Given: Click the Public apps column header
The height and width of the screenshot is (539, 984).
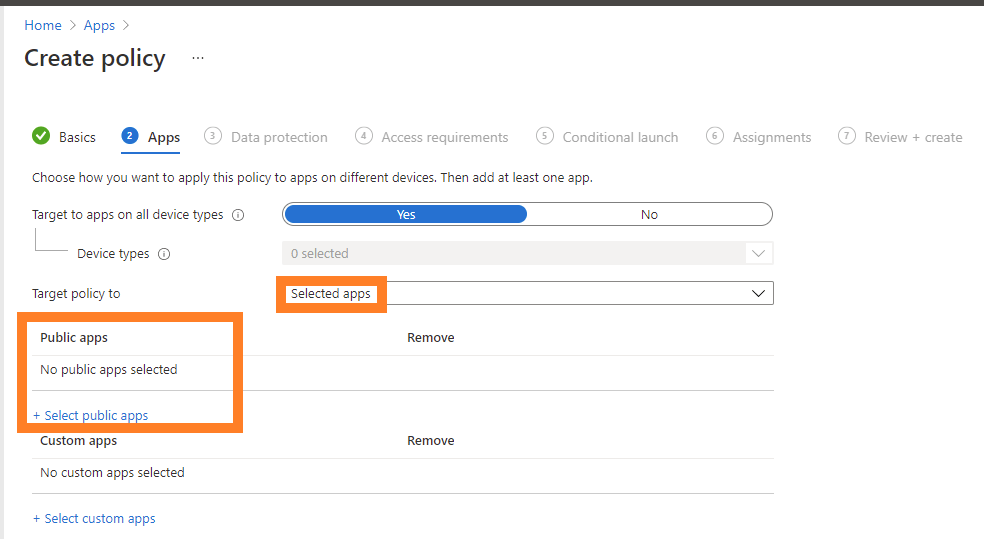Looking at the screenshot, I should (x=74, y=338).
